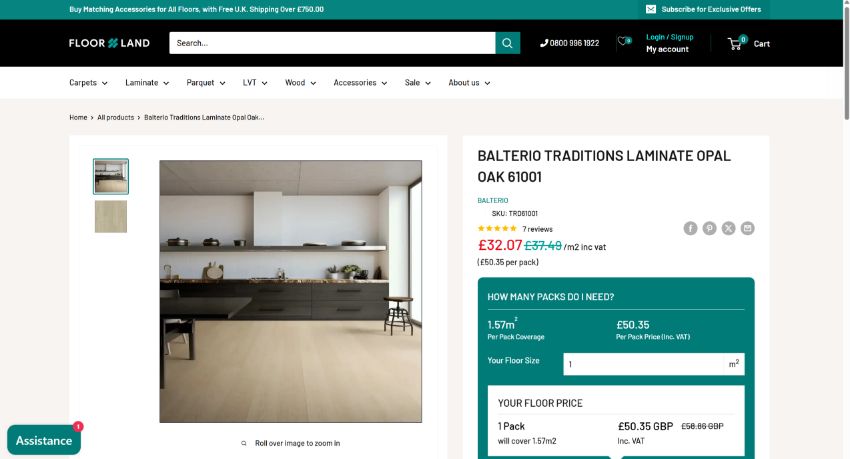The width and height of the screenshot is (850, 459).
Task: Click the Floor Land logo
Action: (x=109, y=43)
